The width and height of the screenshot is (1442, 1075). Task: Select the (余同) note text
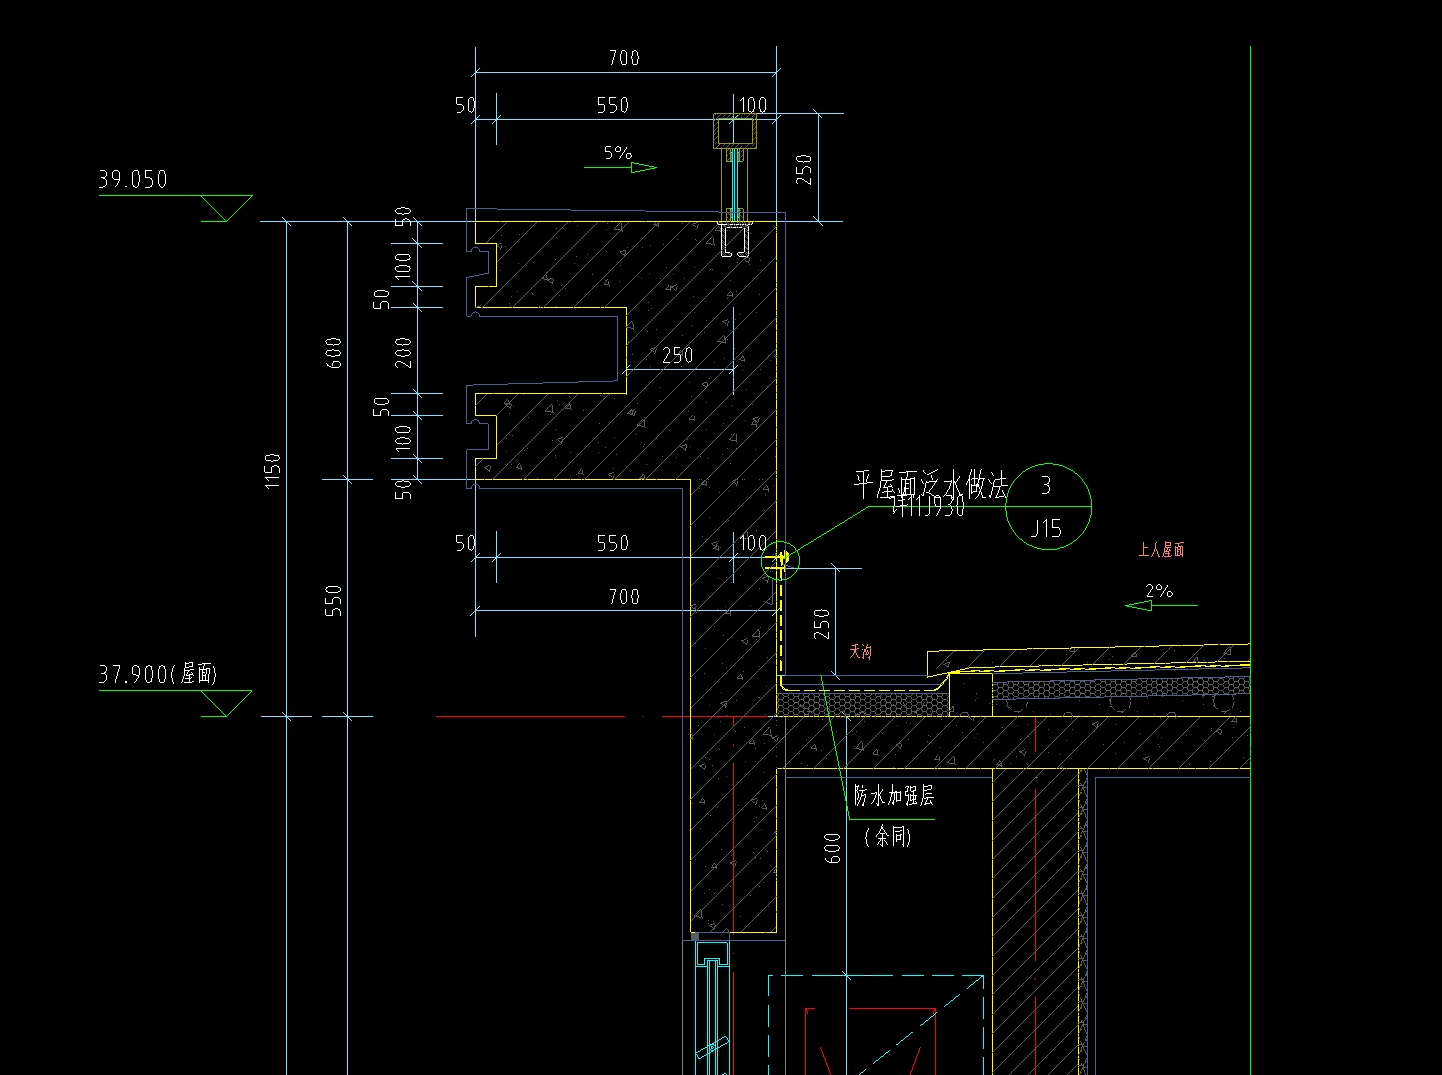click(x=888, y=836)
